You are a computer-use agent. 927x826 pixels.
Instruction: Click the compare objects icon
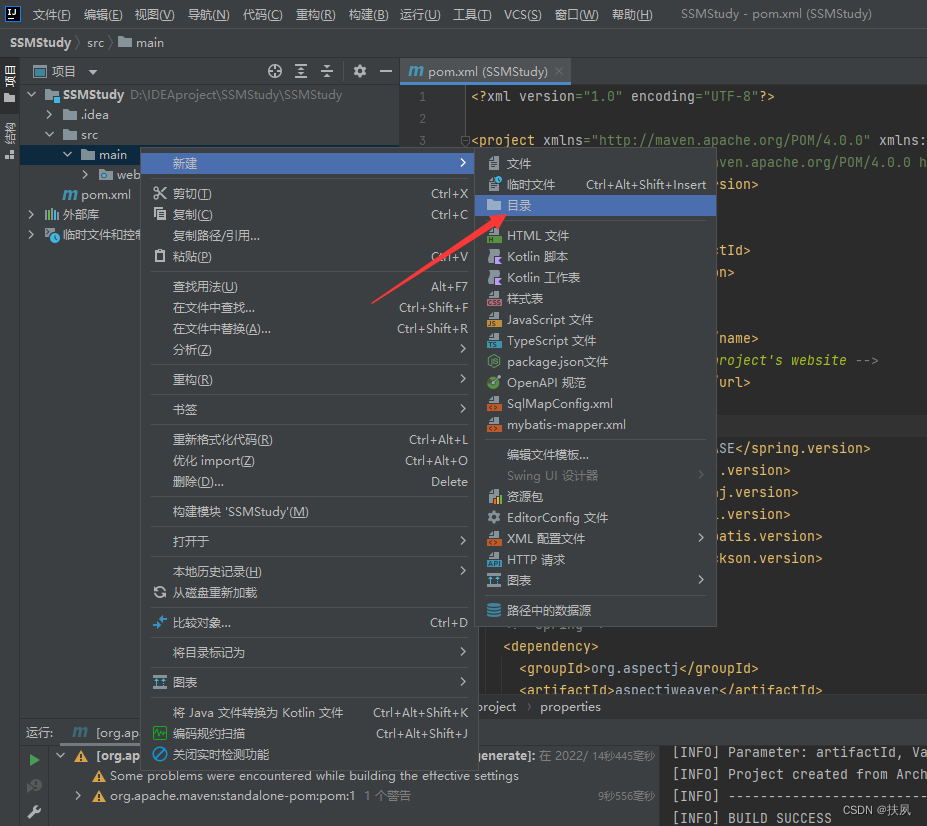pos(160,622)
